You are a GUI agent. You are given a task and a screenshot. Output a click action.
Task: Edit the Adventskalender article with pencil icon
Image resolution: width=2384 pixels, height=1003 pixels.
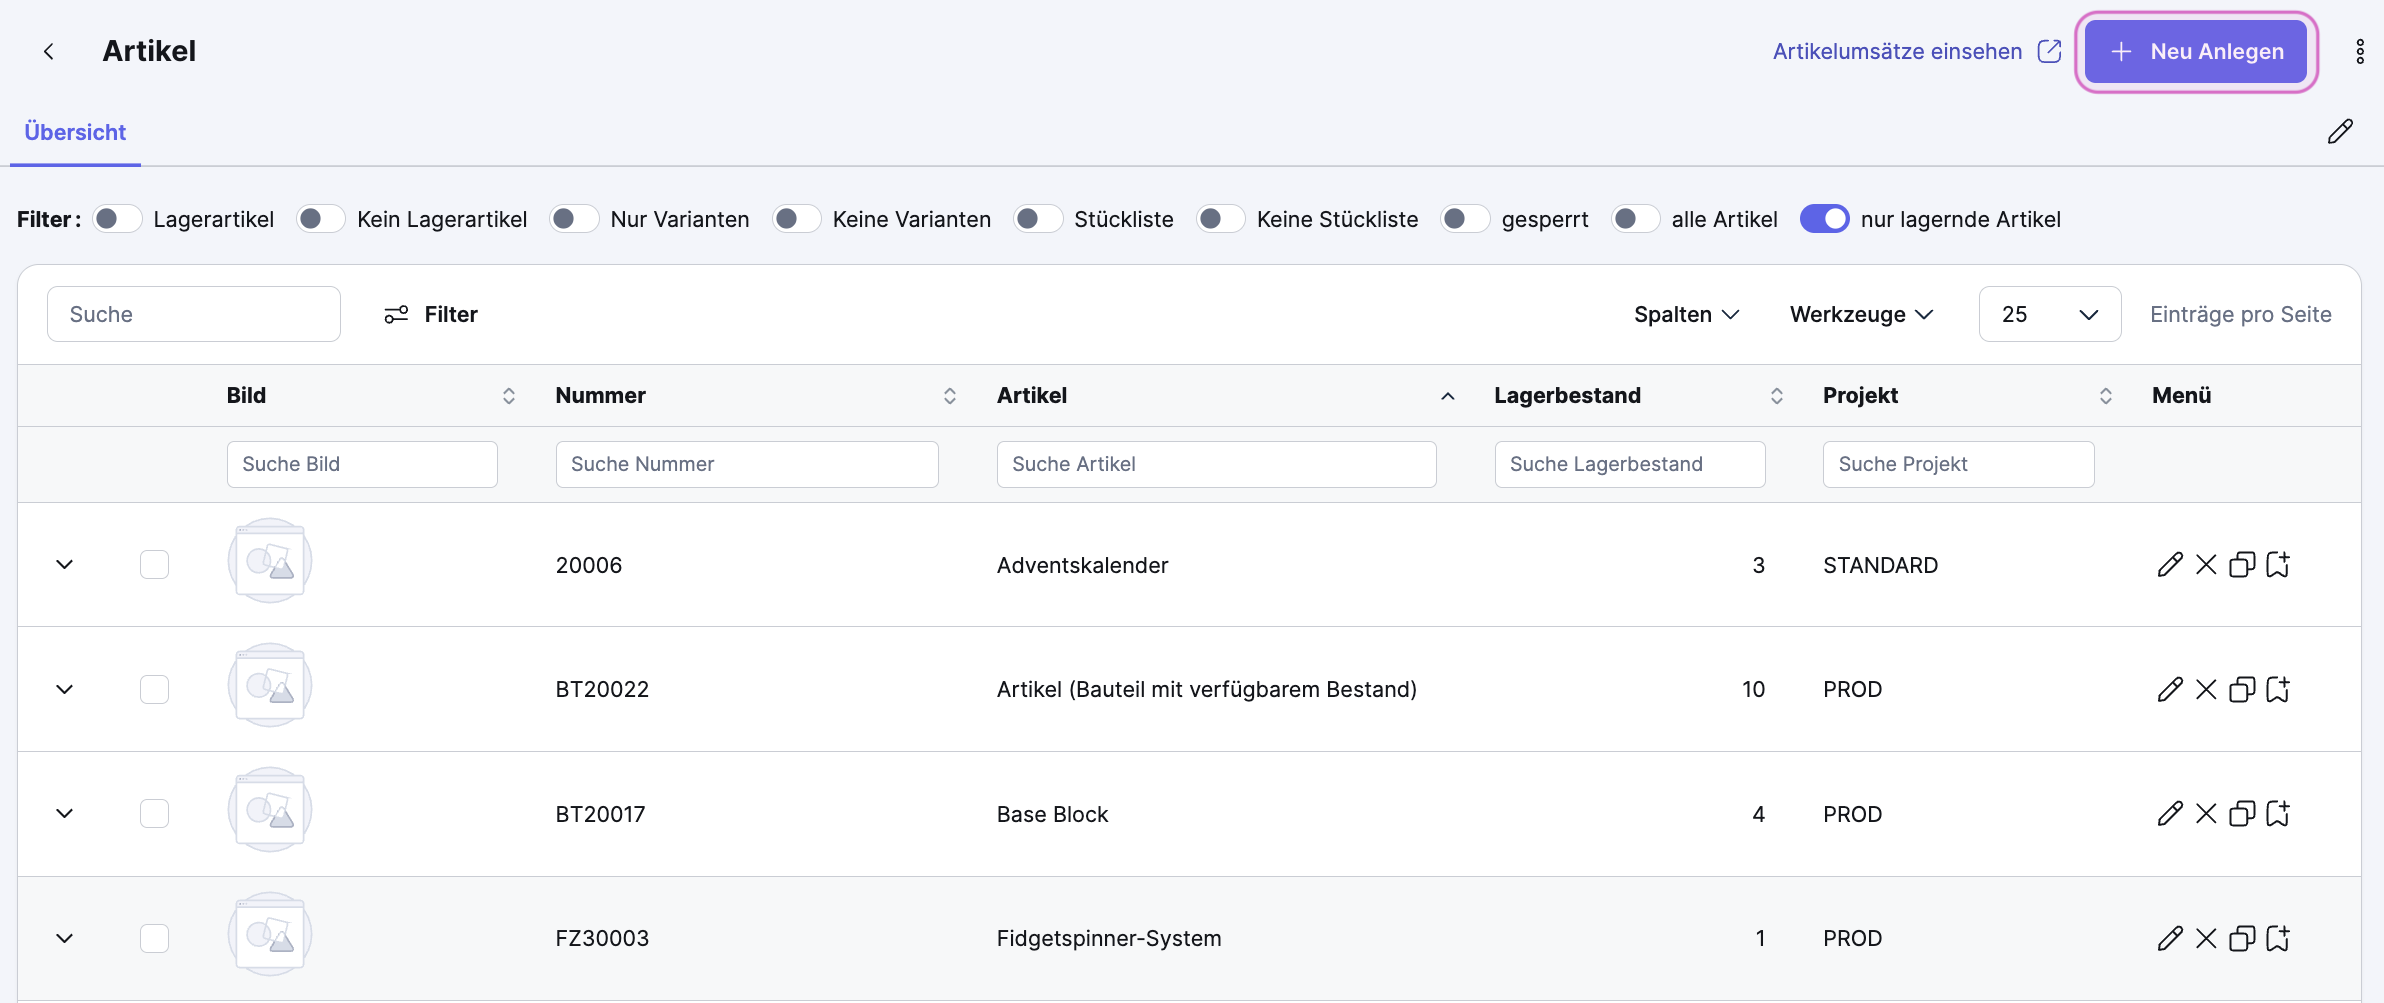click(x=2169, y=565)
